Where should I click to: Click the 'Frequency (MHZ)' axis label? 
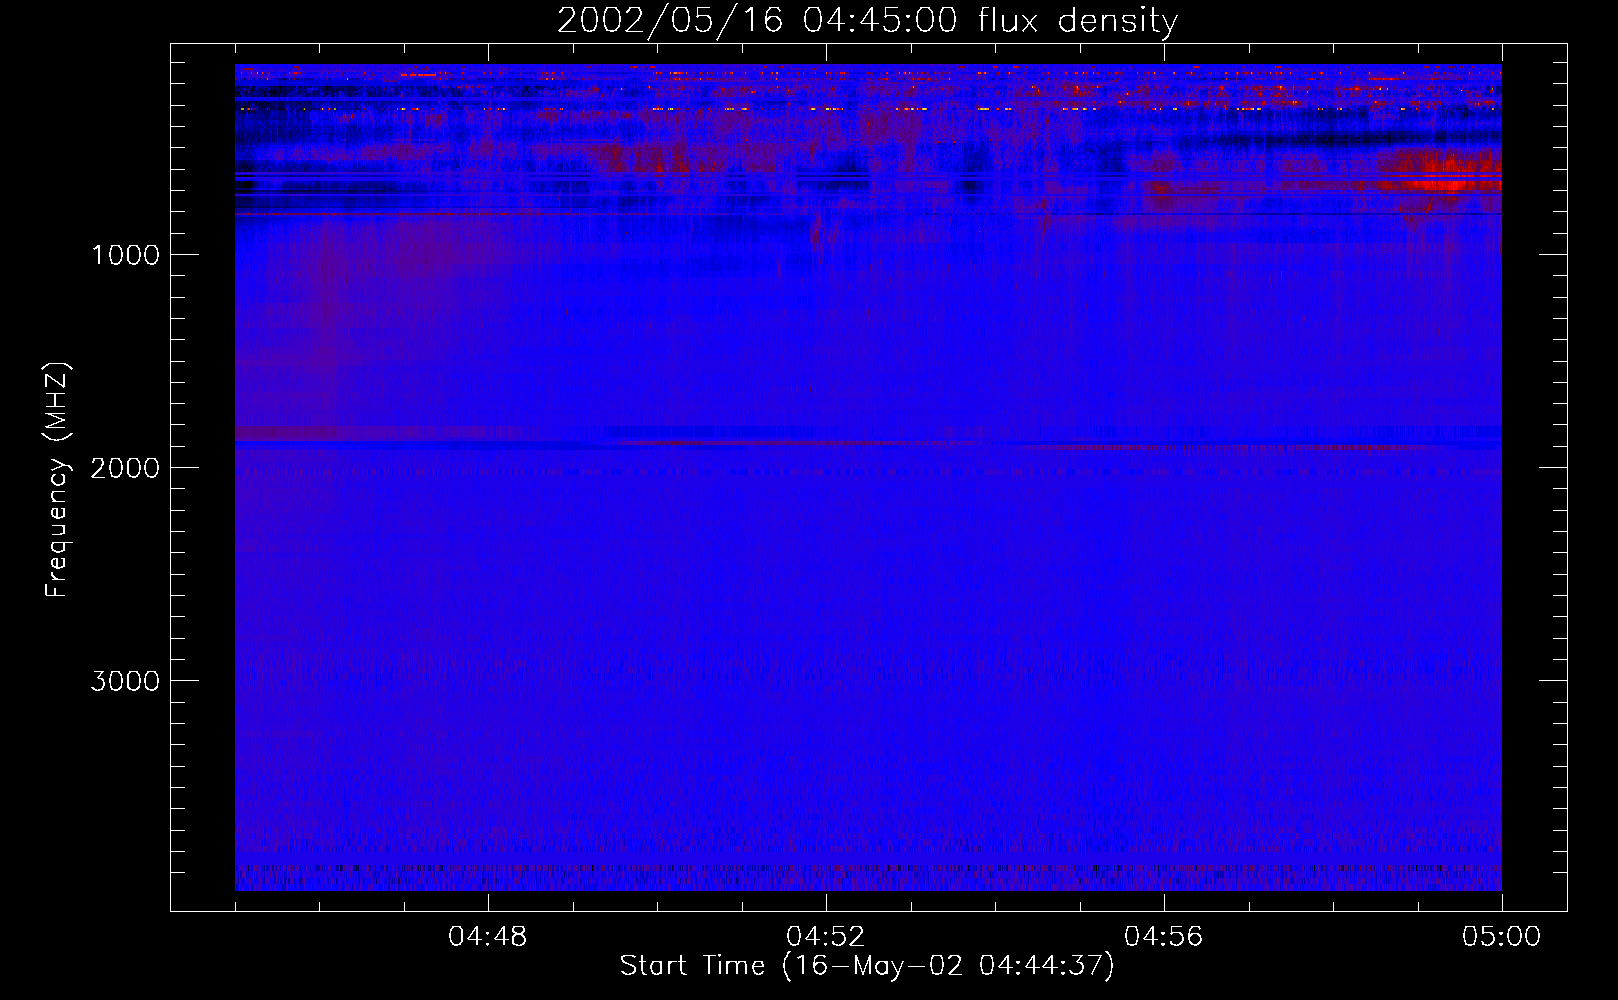(57, 480)
